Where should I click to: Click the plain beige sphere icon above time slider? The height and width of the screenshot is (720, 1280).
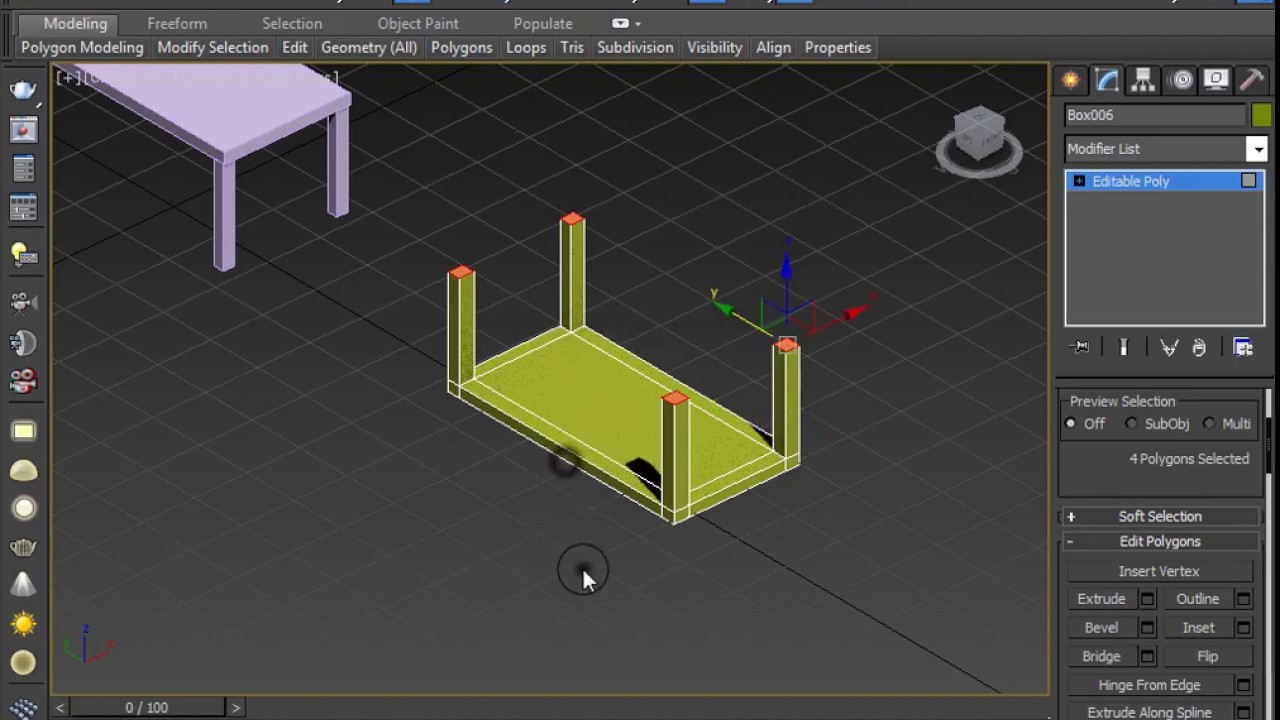coord(23,663)
